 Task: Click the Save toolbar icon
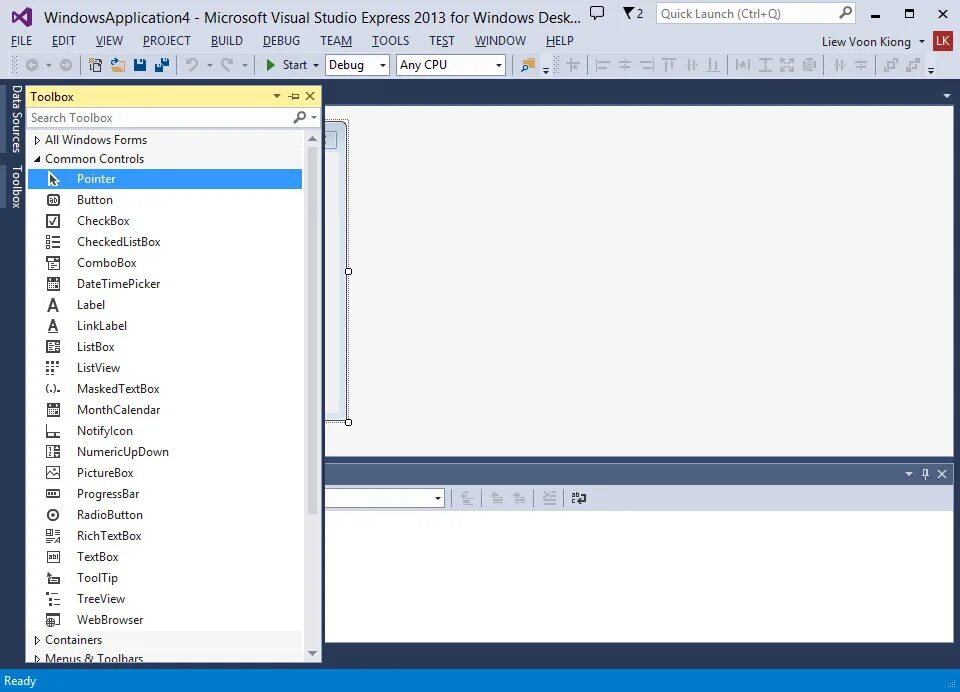click(x=140, y=65)
